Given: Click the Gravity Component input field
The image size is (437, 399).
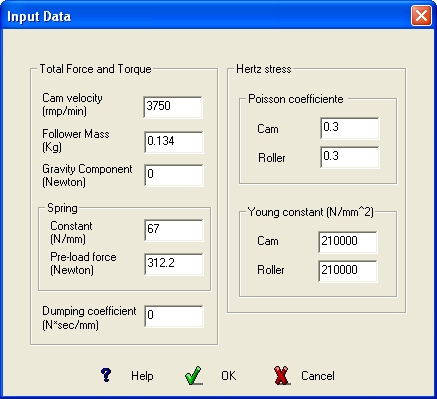Looking at the screenshot, I should 174,175.
